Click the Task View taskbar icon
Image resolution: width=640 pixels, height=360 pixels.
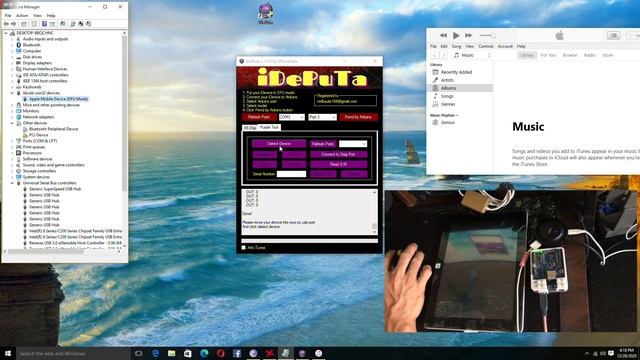click(139, 353)
